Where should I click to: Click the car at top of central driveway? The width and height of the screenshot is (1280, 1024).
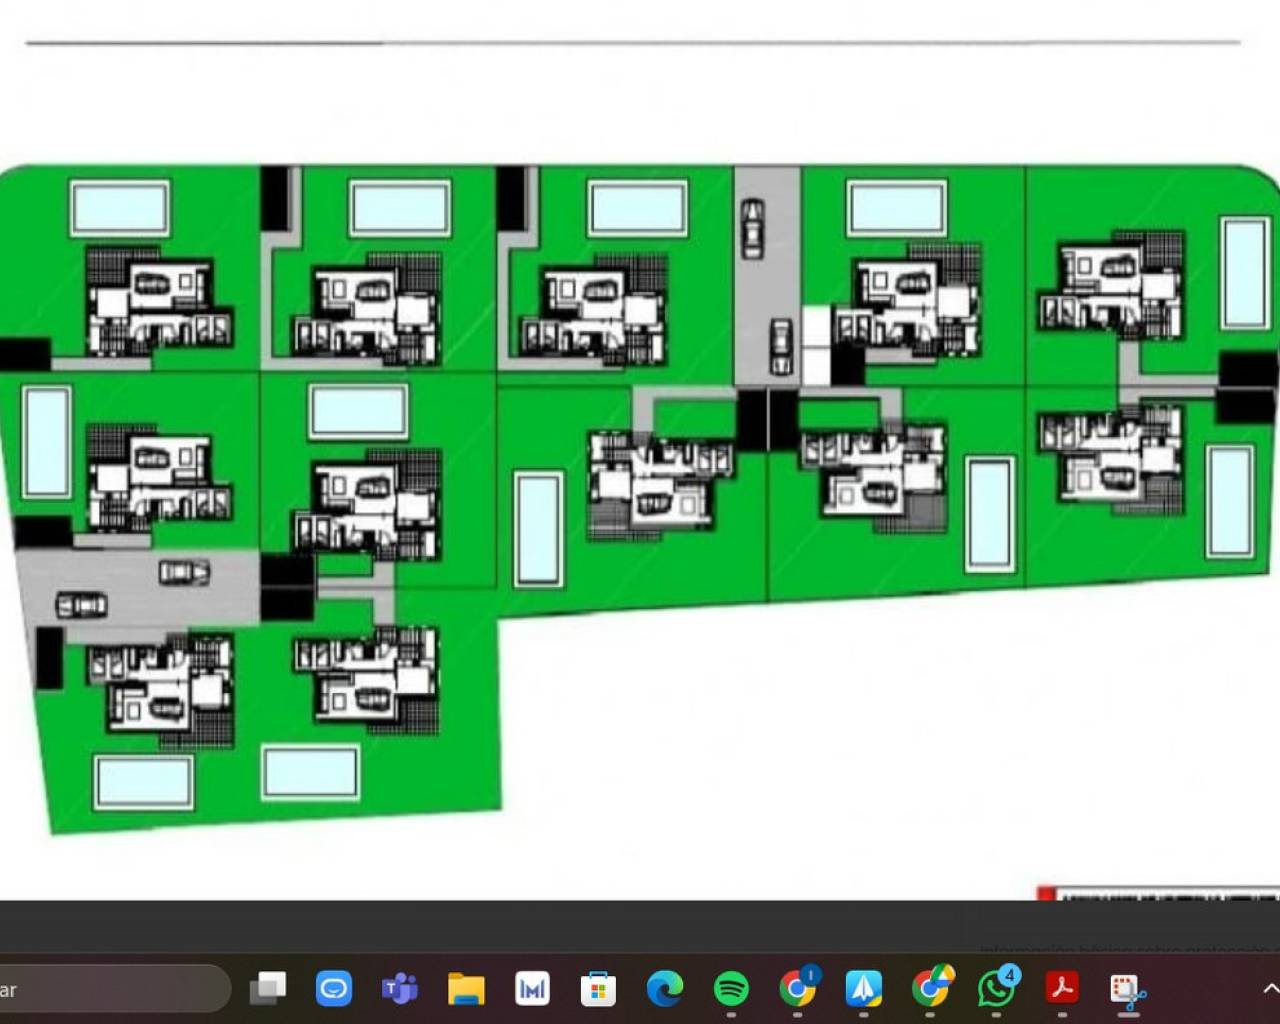click(x=752, y=228)
